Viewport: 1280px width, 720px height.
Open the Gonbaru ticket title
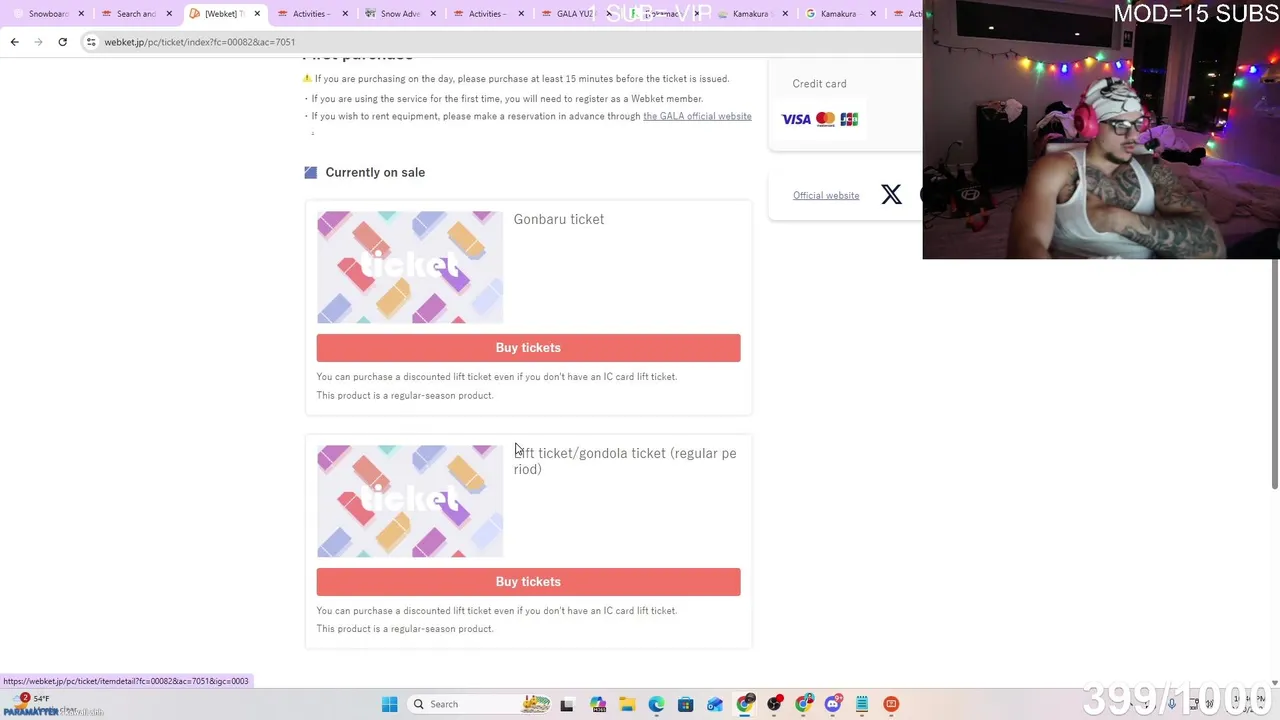click(x=558, y=219)
